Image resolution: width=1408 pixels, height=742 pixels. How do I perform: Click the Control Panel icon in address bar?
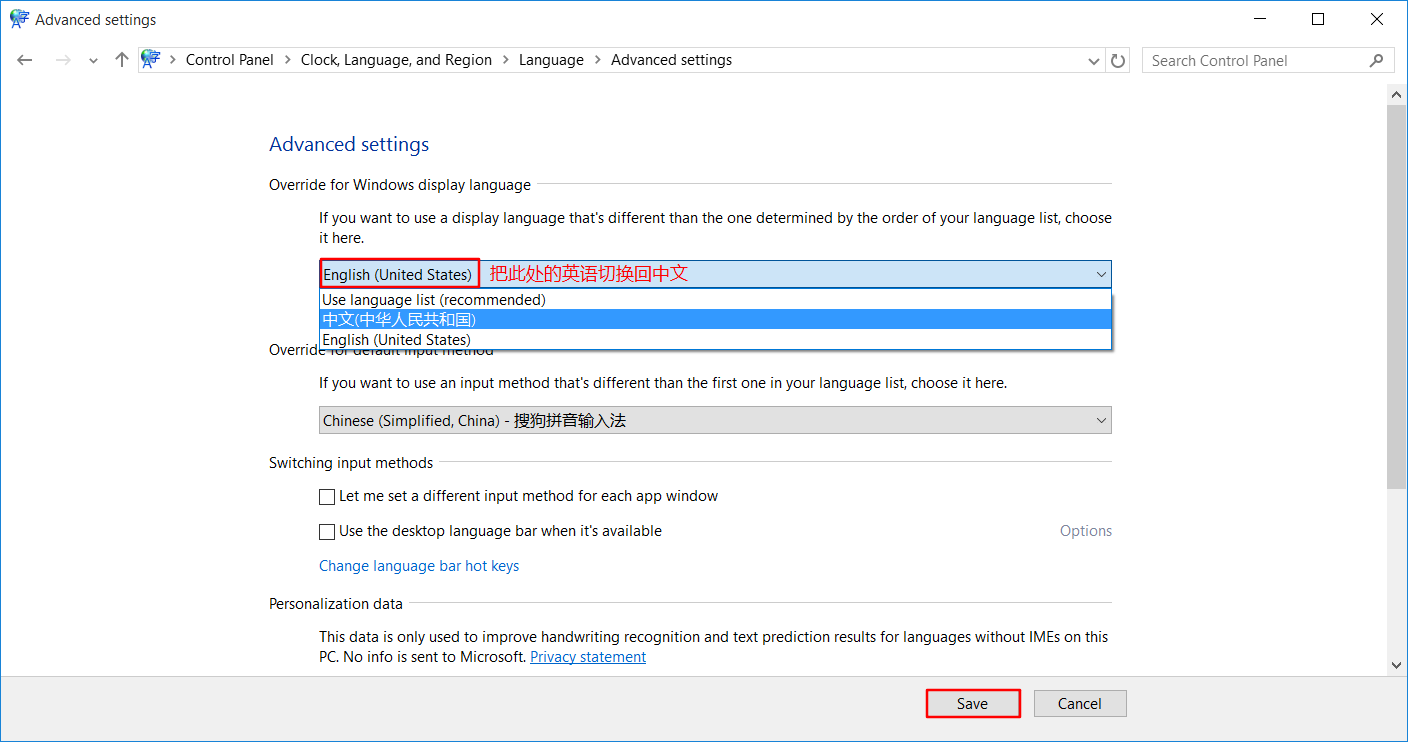pos(151,60)
